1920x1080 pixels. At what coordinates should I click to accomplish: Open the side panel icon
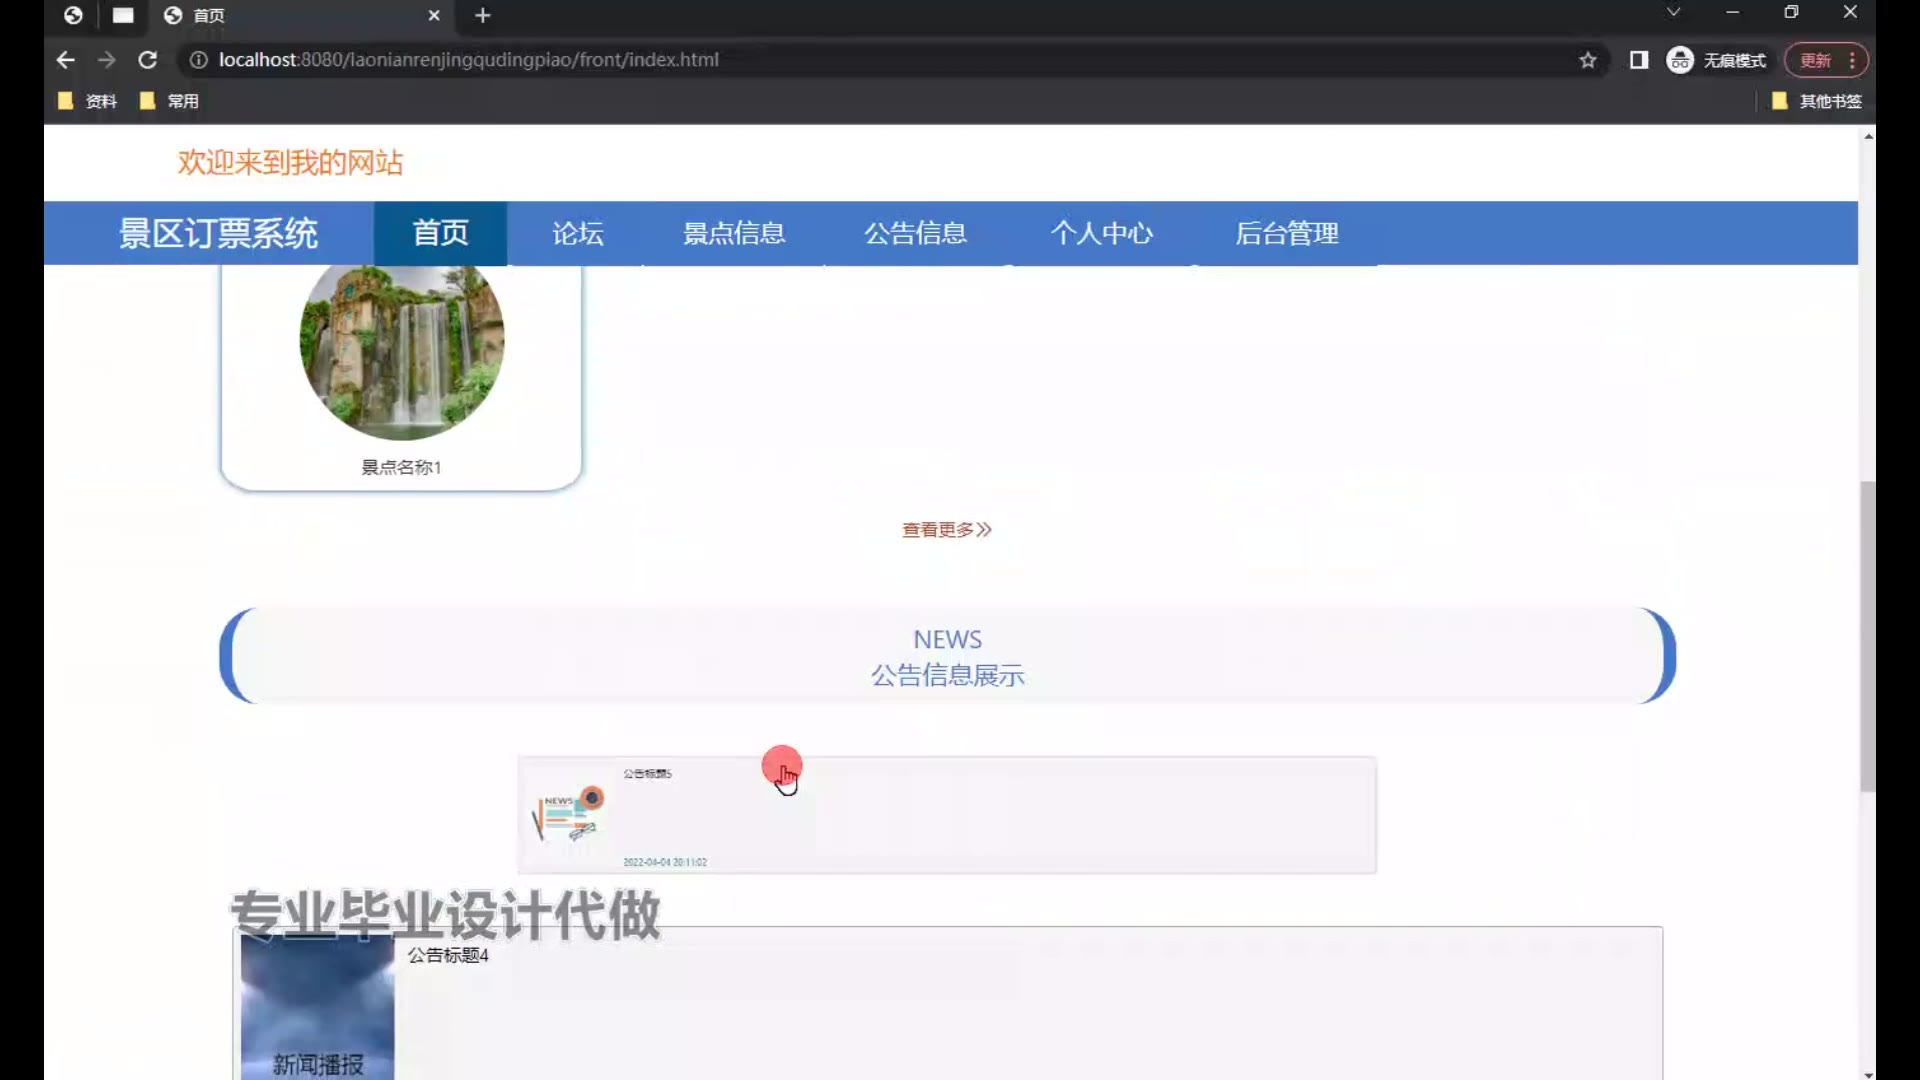(1638, 60)
